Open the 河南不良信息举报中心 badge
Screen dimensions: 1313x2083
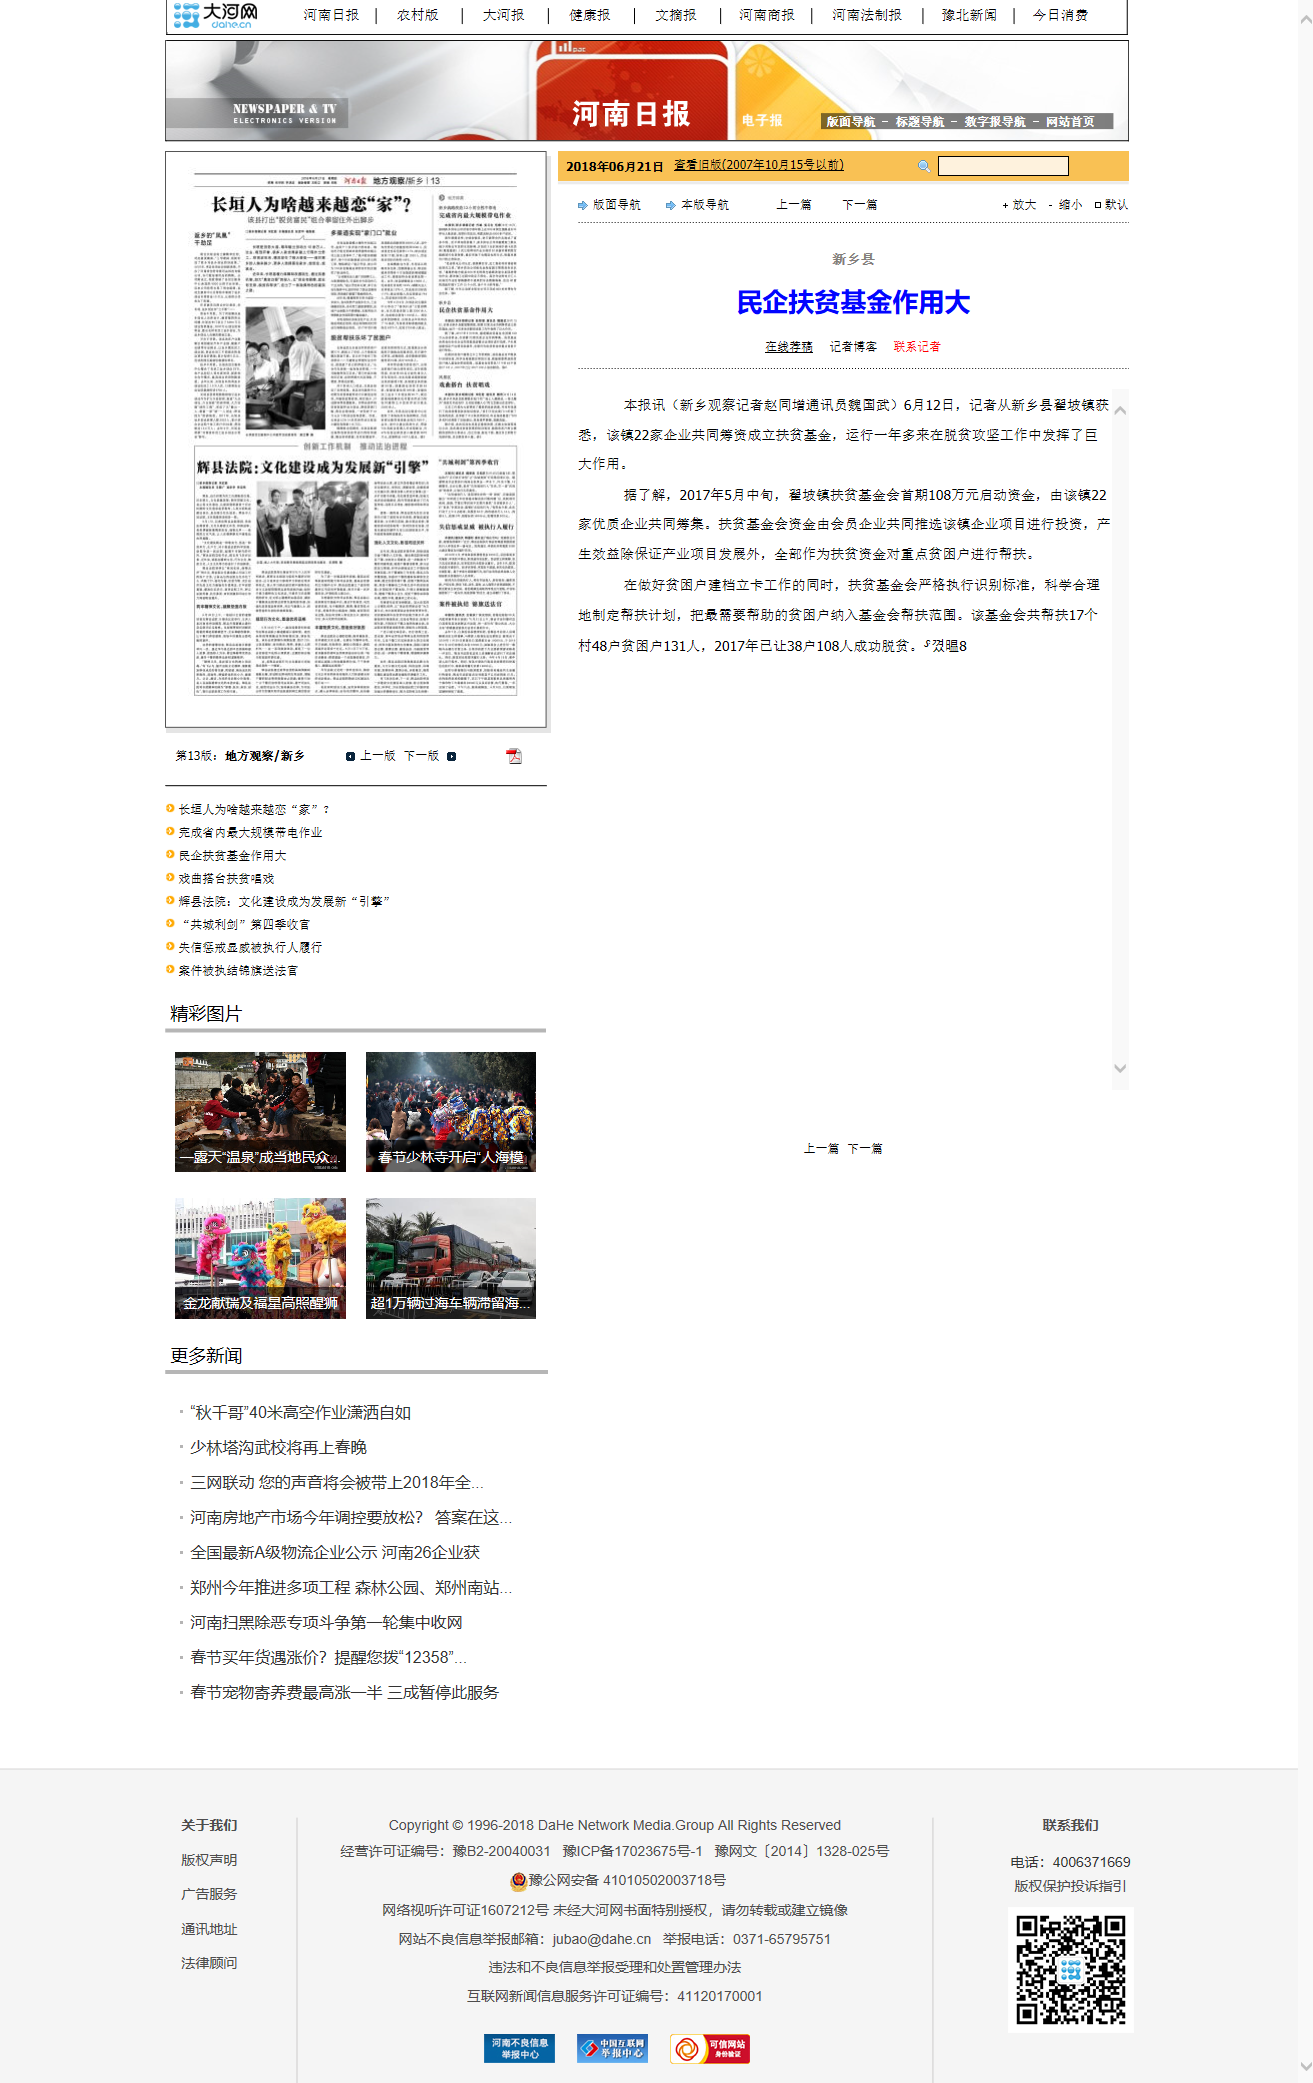point(519,2048)
